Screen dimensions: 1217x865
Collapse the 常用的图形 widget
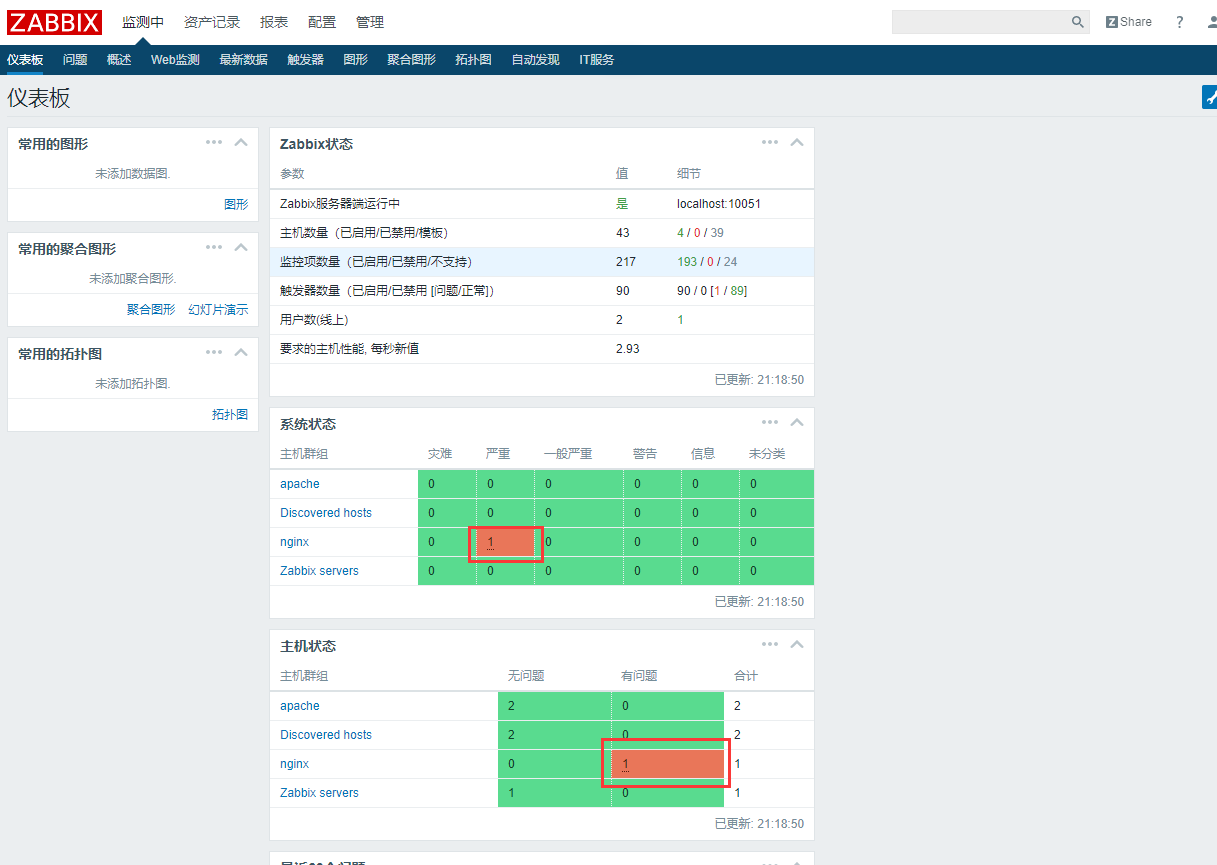pos(241,142)
